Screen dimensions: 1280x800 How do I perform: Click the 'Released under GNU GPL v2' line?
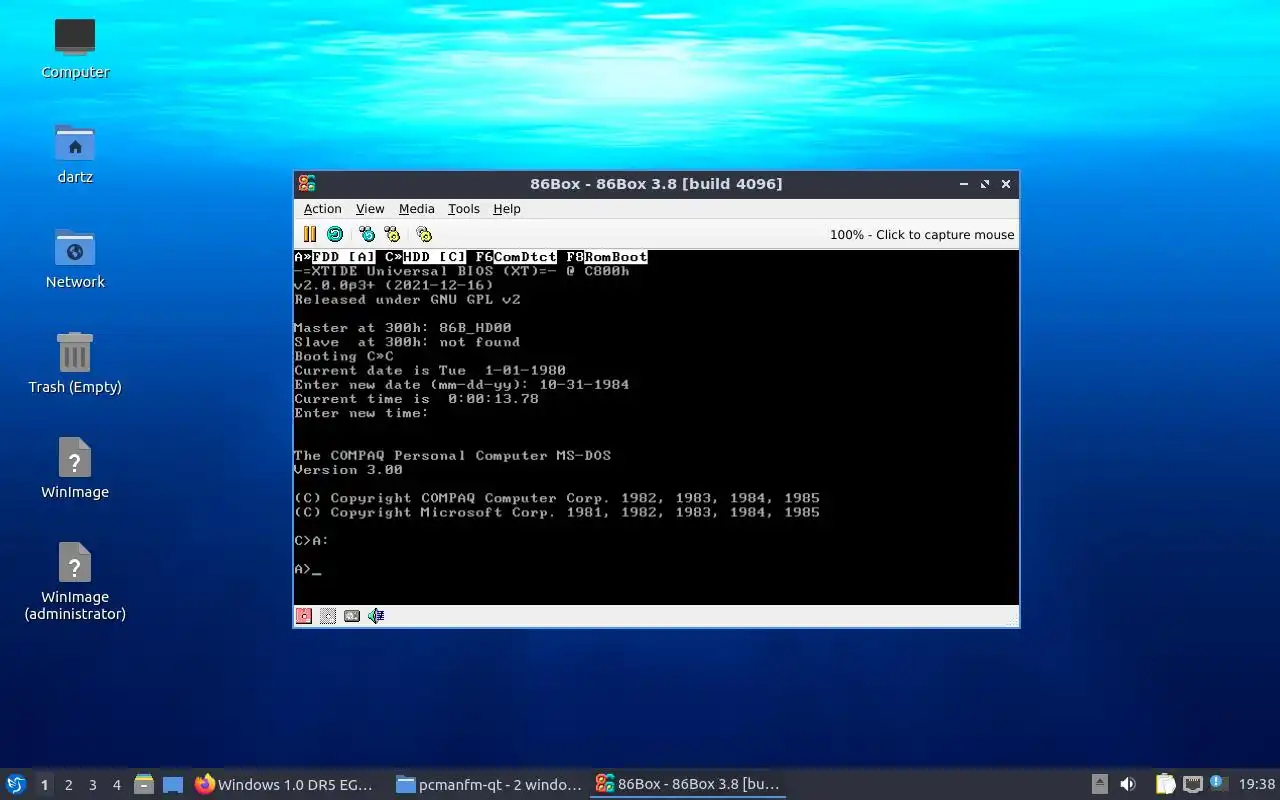[407, 299]
